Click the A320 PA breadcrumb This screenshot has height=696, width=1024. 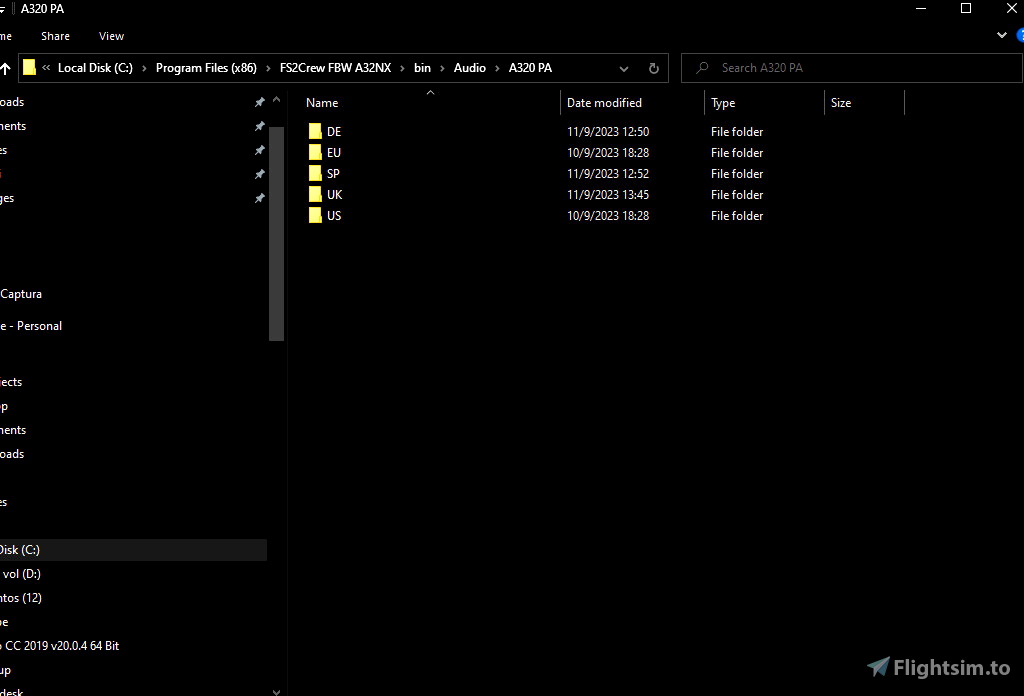(530, 68)
